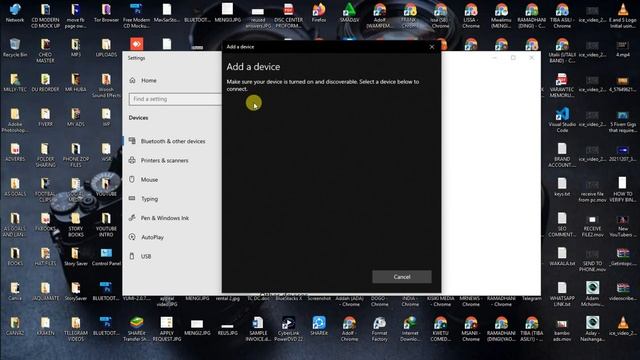Select the MP3 folder on desktop
Screen dimensions: 640x360
76,47
